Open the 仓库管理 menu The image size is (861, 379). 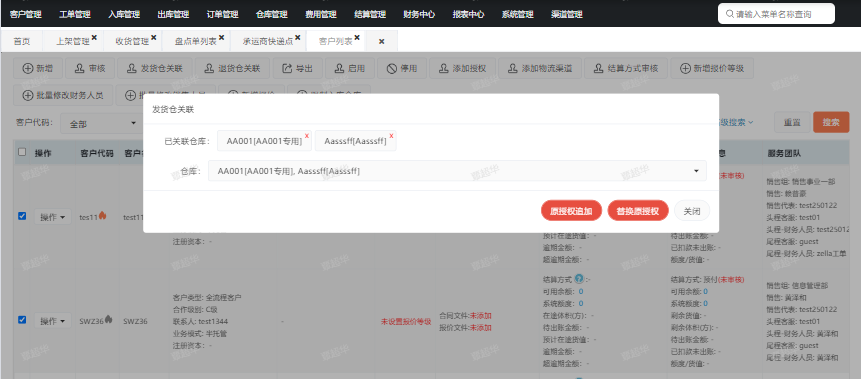point(271,14)
